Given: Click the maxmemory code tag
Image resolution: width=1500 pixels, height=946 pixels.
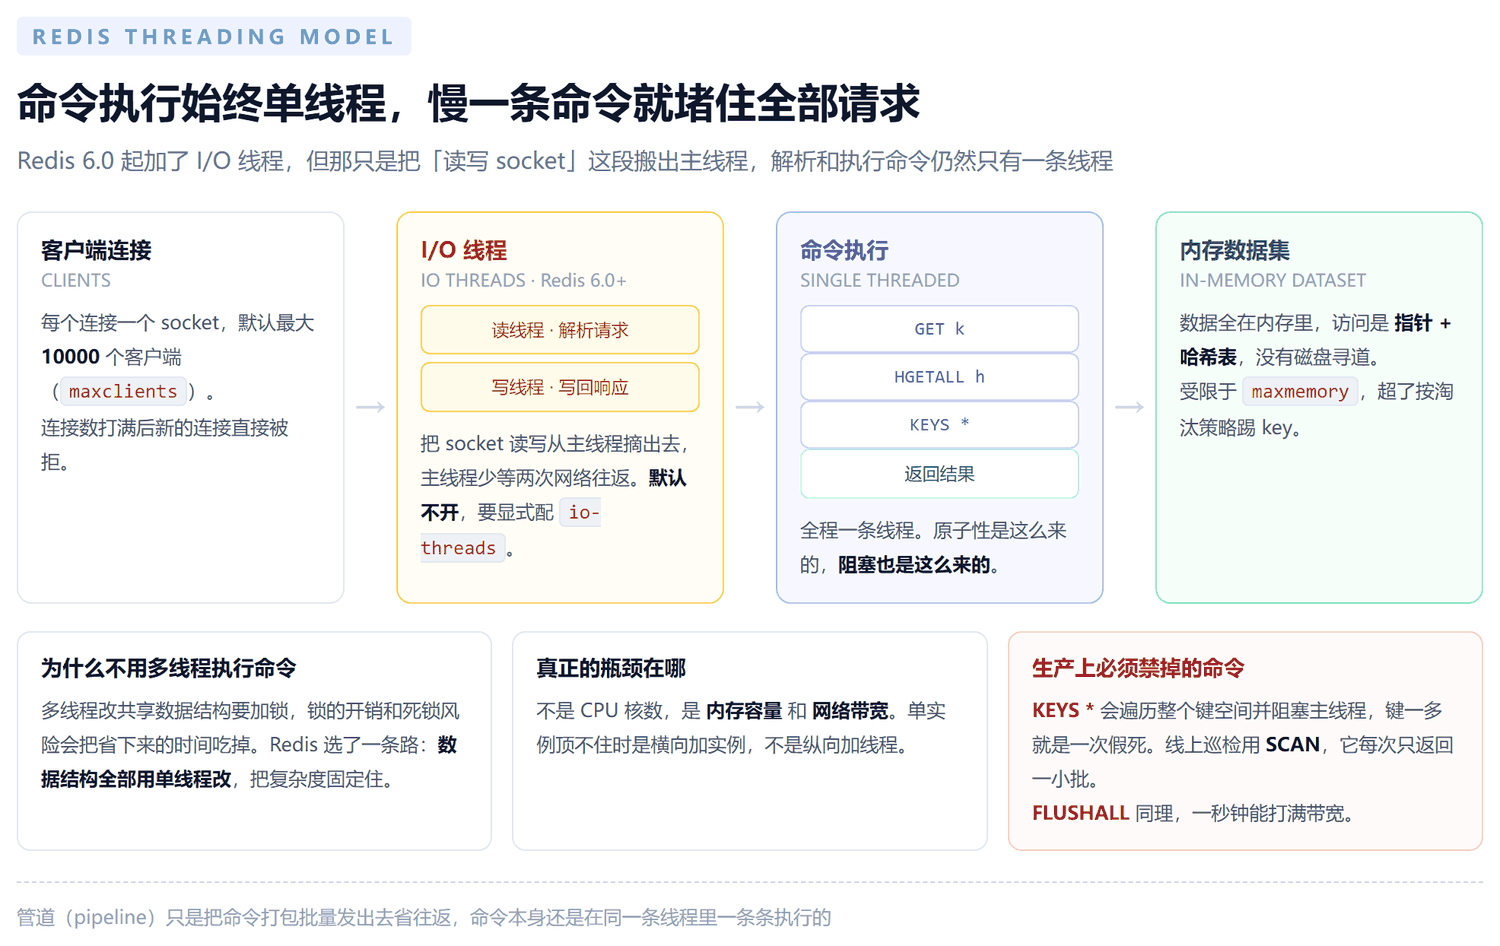Looking at the screenshot, I should (x=1300, y=392).
